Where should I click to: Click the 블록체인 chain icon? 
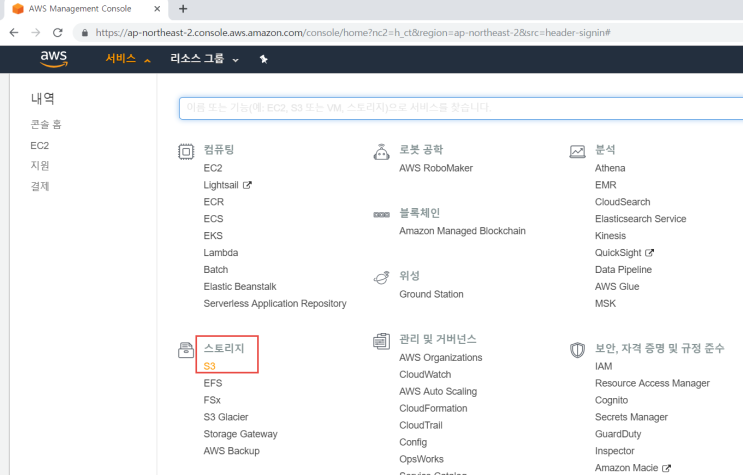[x=381, y=215]
